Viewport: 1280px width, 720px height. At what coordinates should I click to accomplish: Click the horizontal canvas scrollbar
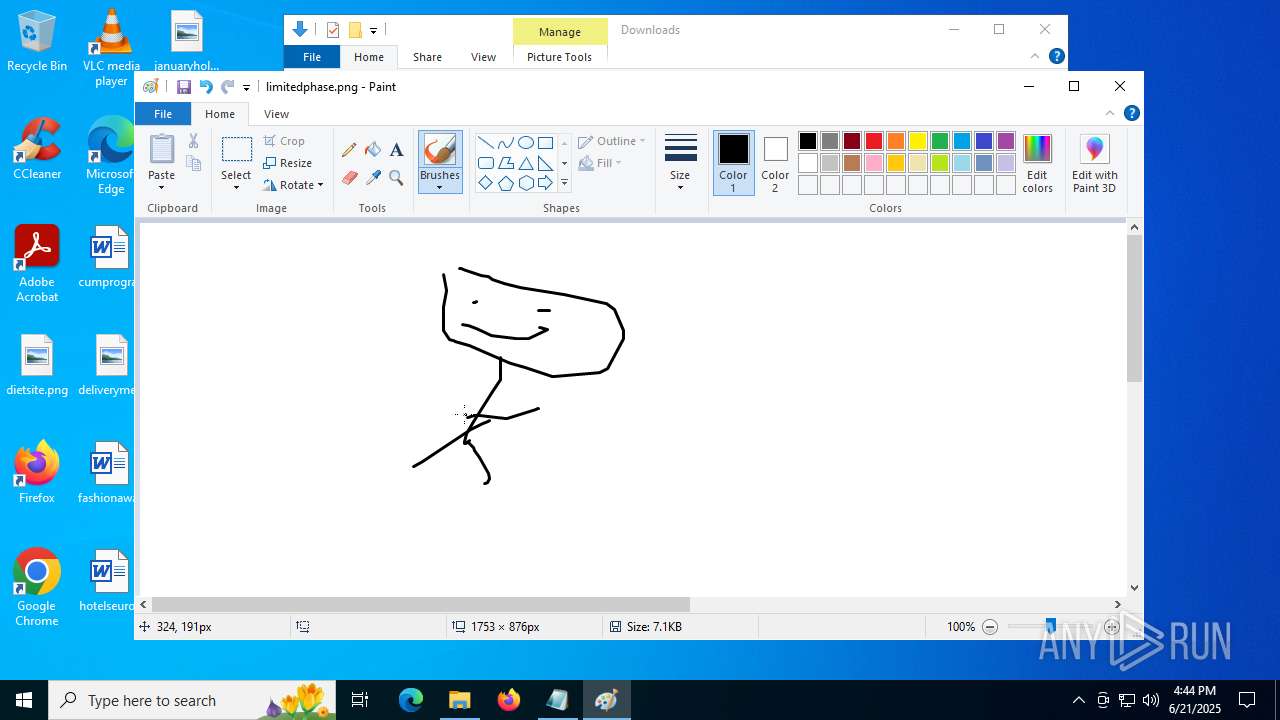pos(421,604)
